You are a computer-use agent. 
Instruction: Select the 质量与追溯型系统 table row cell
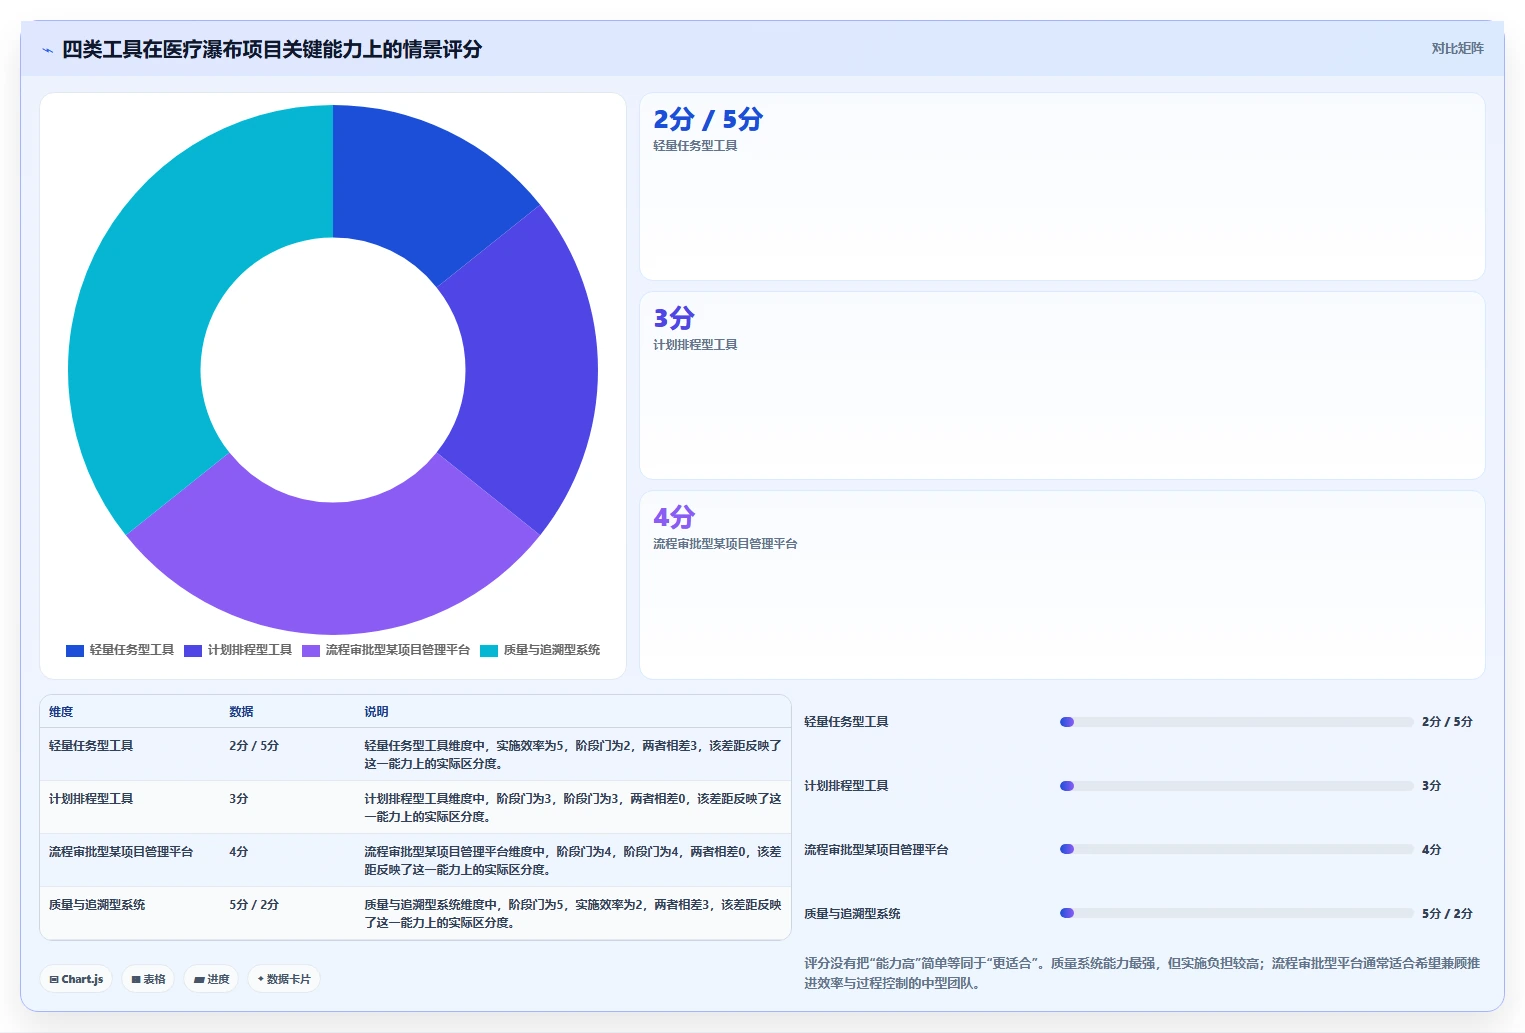click(x=97, y=905)
